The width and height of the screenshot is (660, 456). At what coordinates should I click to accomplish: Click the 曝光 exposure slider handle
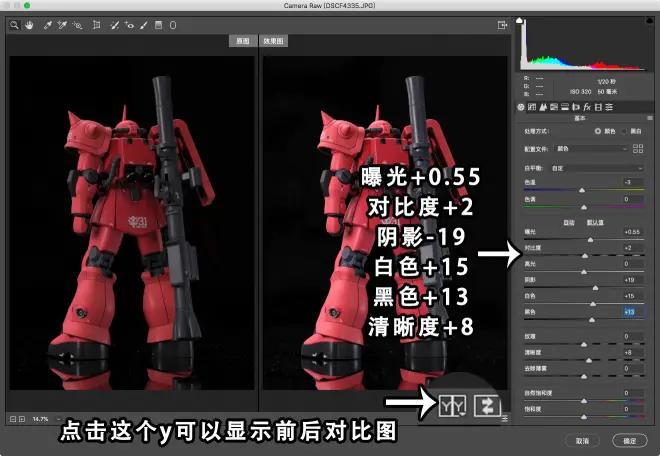tap(590, 240)
